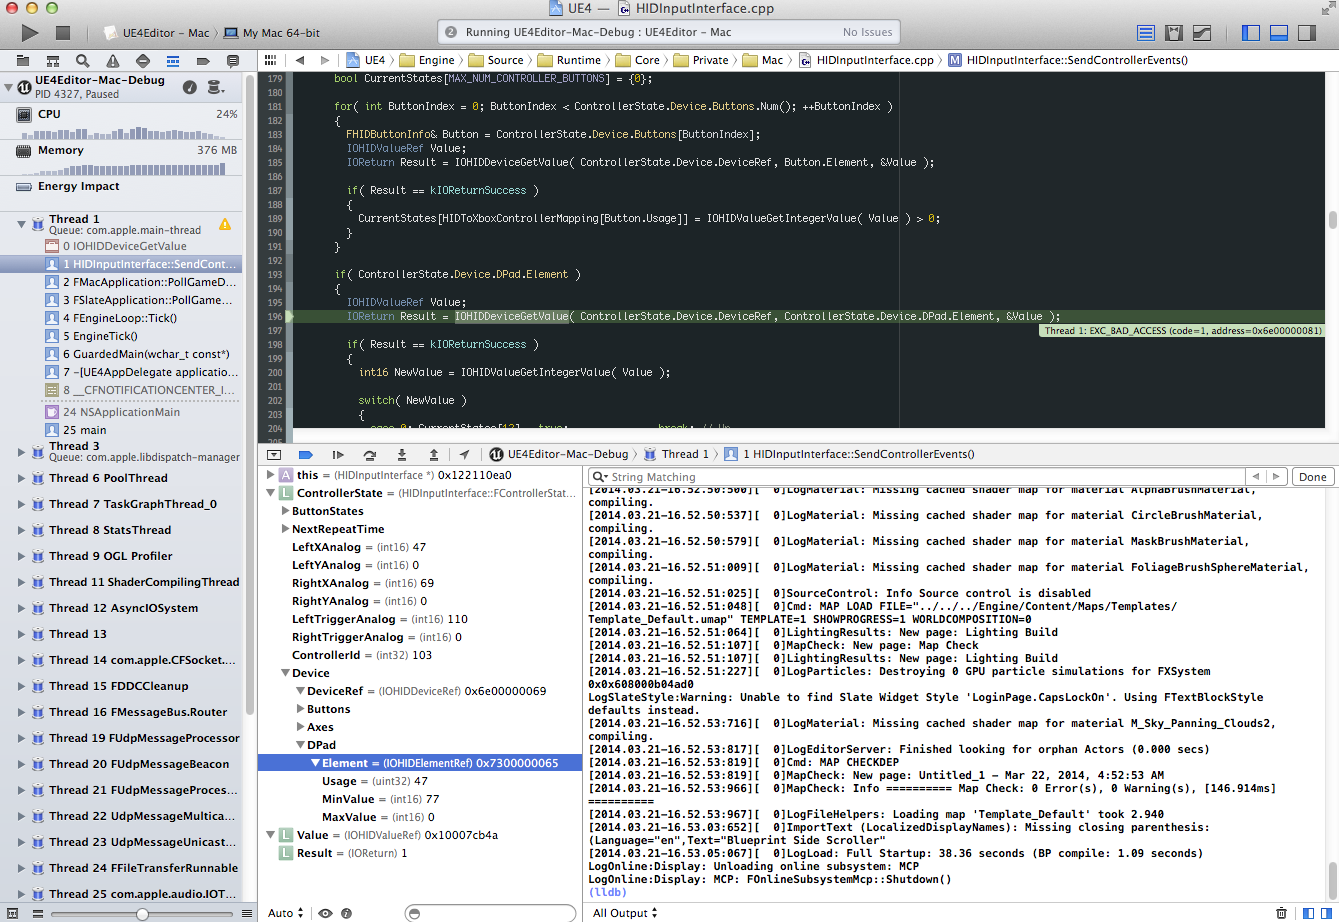1339x922 pixels.
Task: Clear console with the trash icon
Action: pos(1282,913)
